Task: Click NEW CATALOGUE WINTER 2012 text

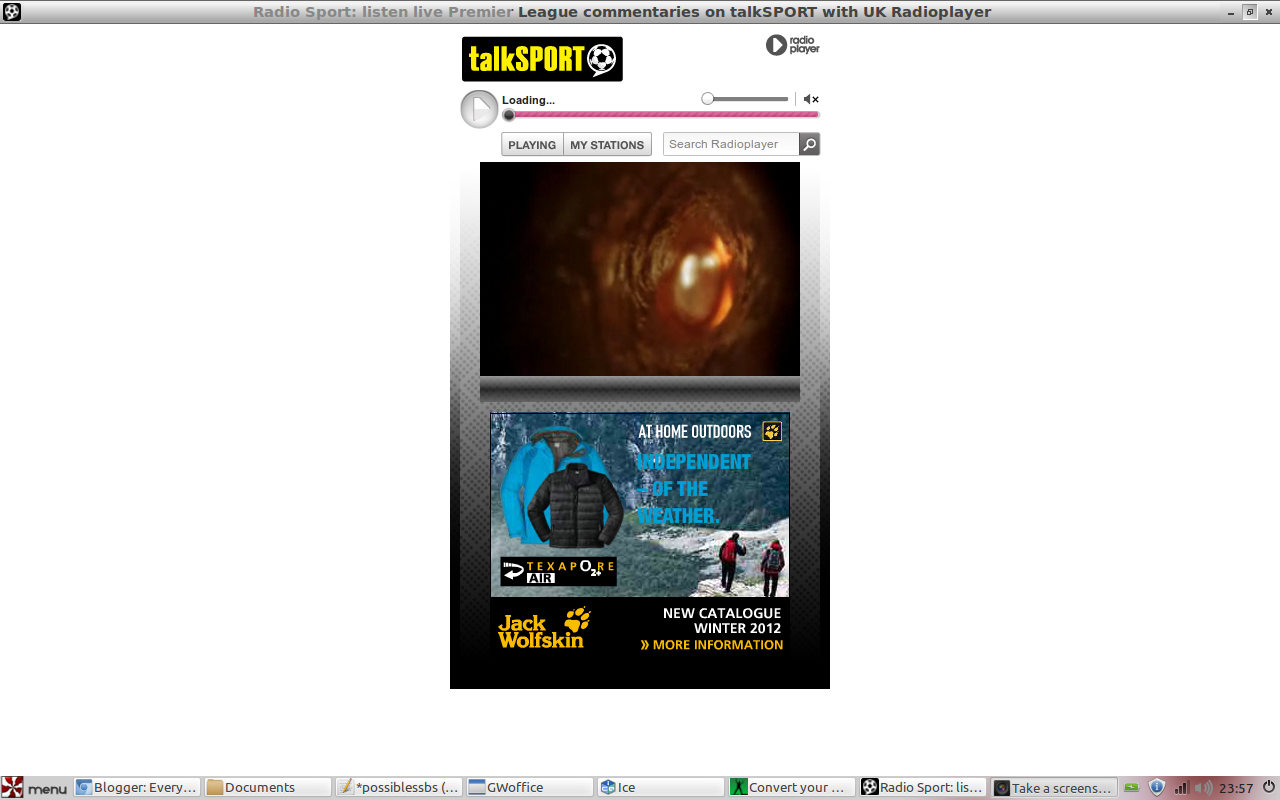Action: pyautogui.click(x=722, y=620)
